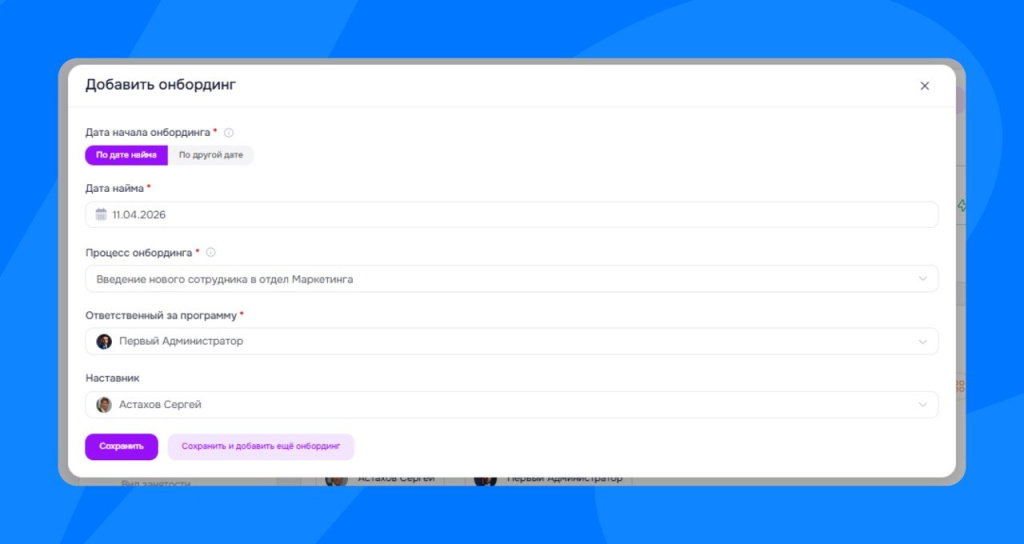
Task: Click the Ответственный за программу label
Action: (161, 315)
